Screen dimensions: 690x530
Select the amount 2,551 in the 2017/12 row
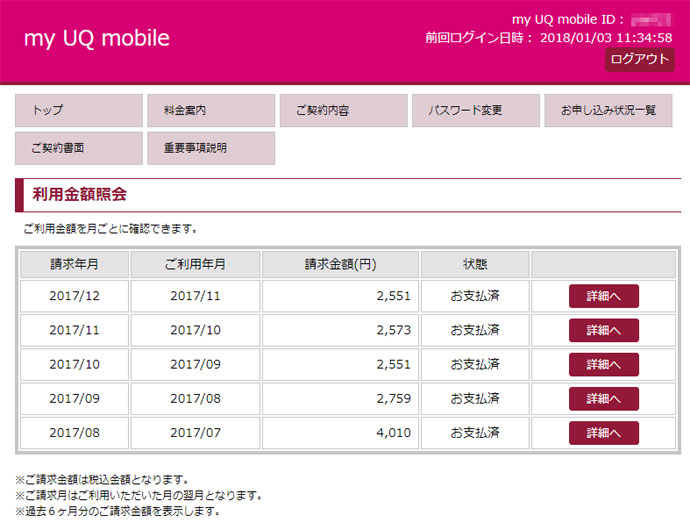pyautogui.click(x=341, y=296)
